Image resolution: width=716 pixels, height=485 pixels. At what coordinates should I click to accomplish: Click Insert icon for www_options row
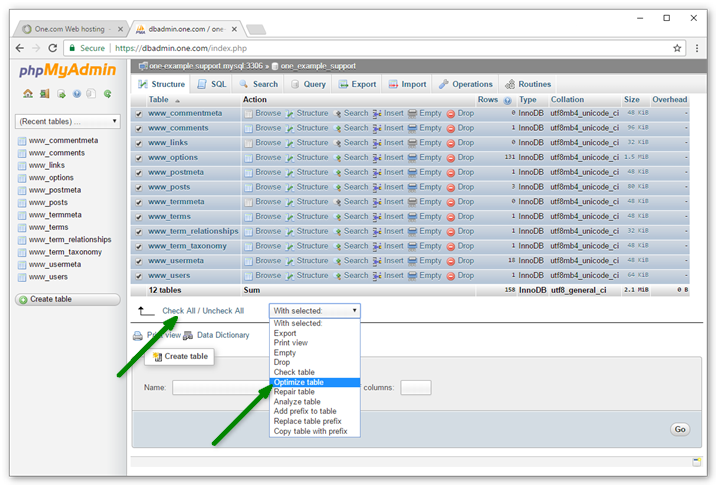coord(377,158)
